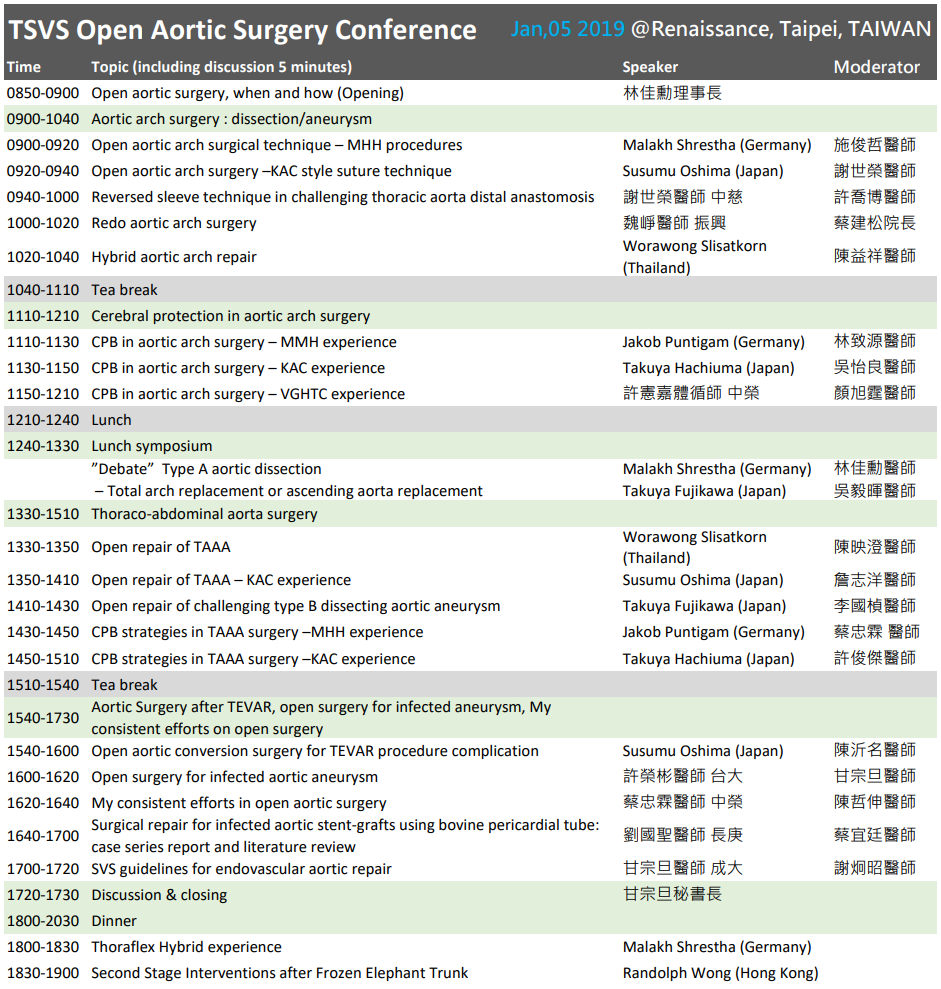Click the "Moderator" column header
Image resolution: width=941 pixels, height=989 pixels.
point(877,67)
